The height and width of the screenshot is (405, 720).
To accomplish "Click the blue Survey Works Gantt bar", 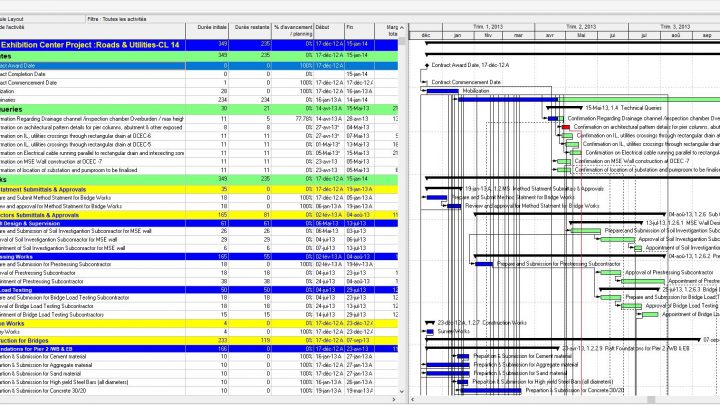I will (x=430, y=332).
